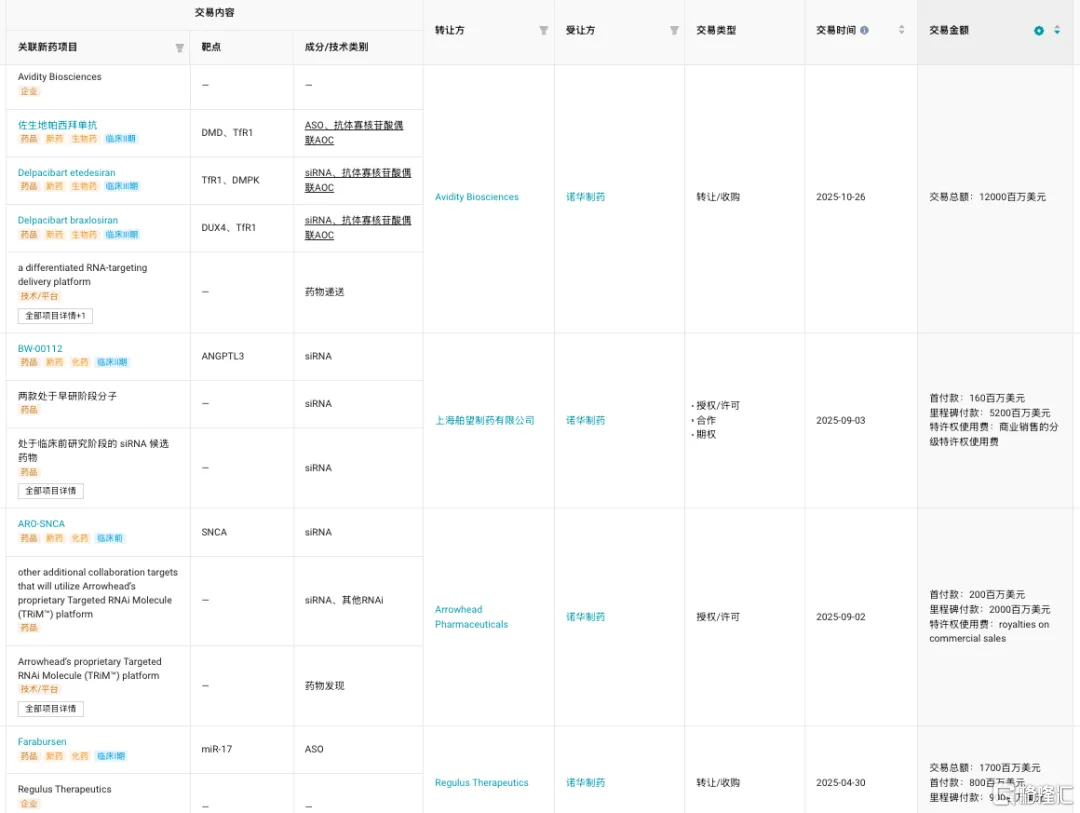Viewport: 1080px width, 813px height.
Task: Select ASO cell in Farabursen row
Action: click(313, 749)
